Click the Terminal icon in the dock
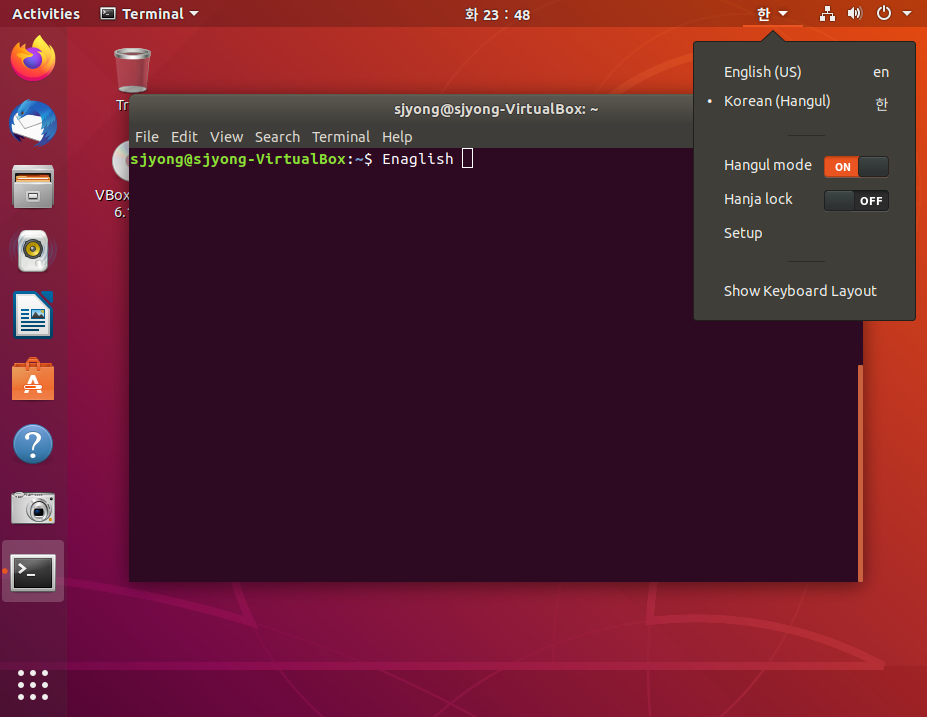The image size is (927, 717). click(x=33, y=572)
